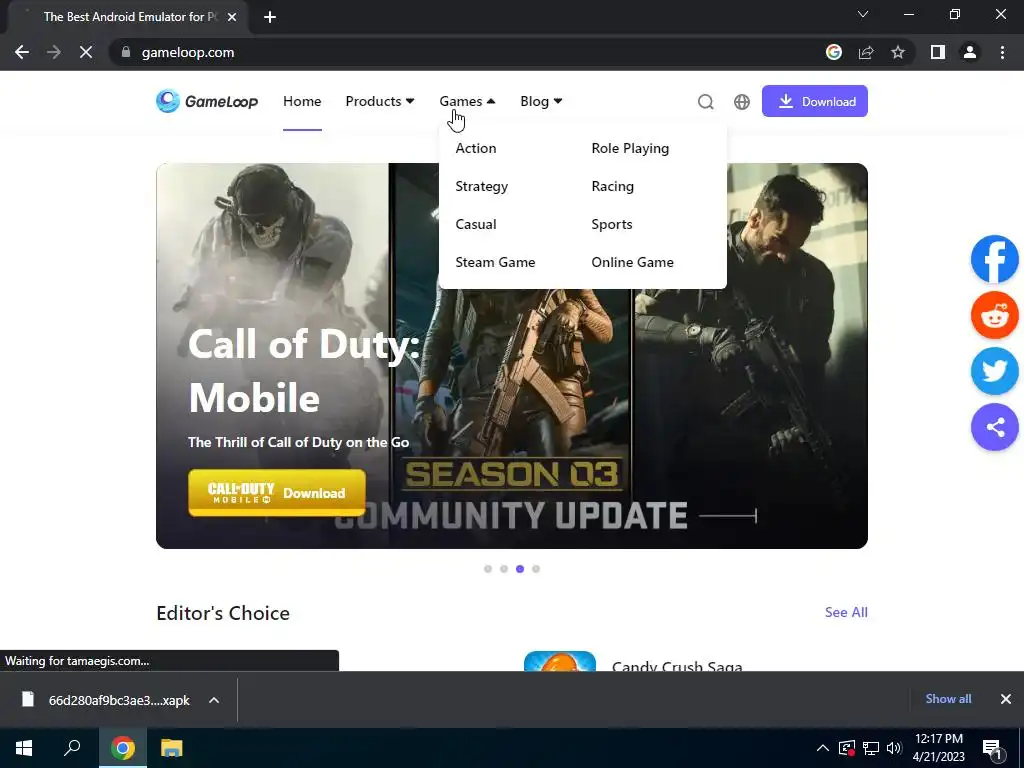The width and height of the screenshot is (1024, 768).
Task: Show first carousel slide dot
Action: point(488,569)
